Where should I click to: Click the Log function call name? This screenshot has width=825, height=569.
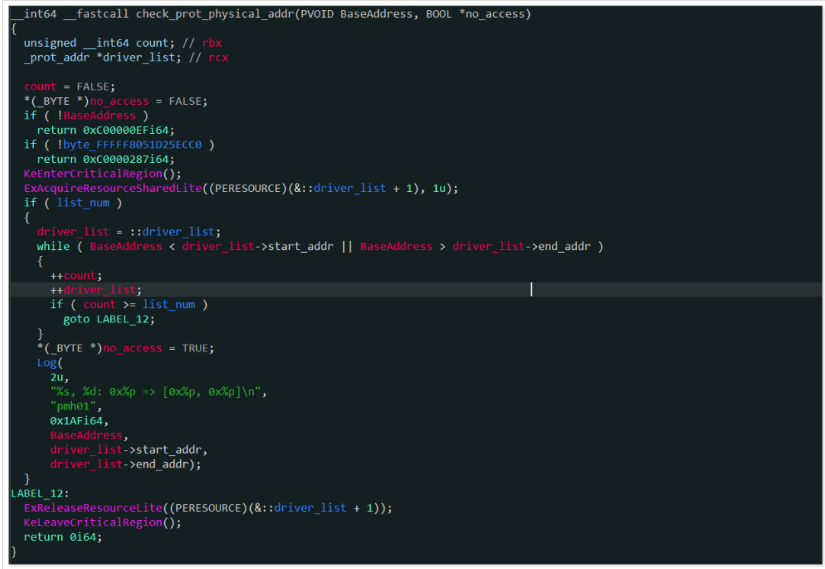pyautogui.click(x=47, y=362)
